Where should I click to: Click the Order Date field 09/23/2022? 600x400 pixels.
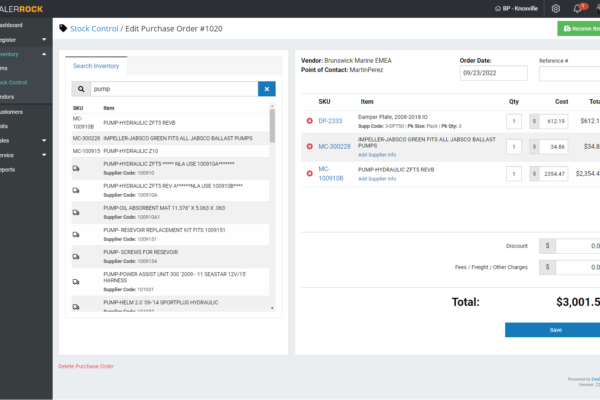pos(494,73)
